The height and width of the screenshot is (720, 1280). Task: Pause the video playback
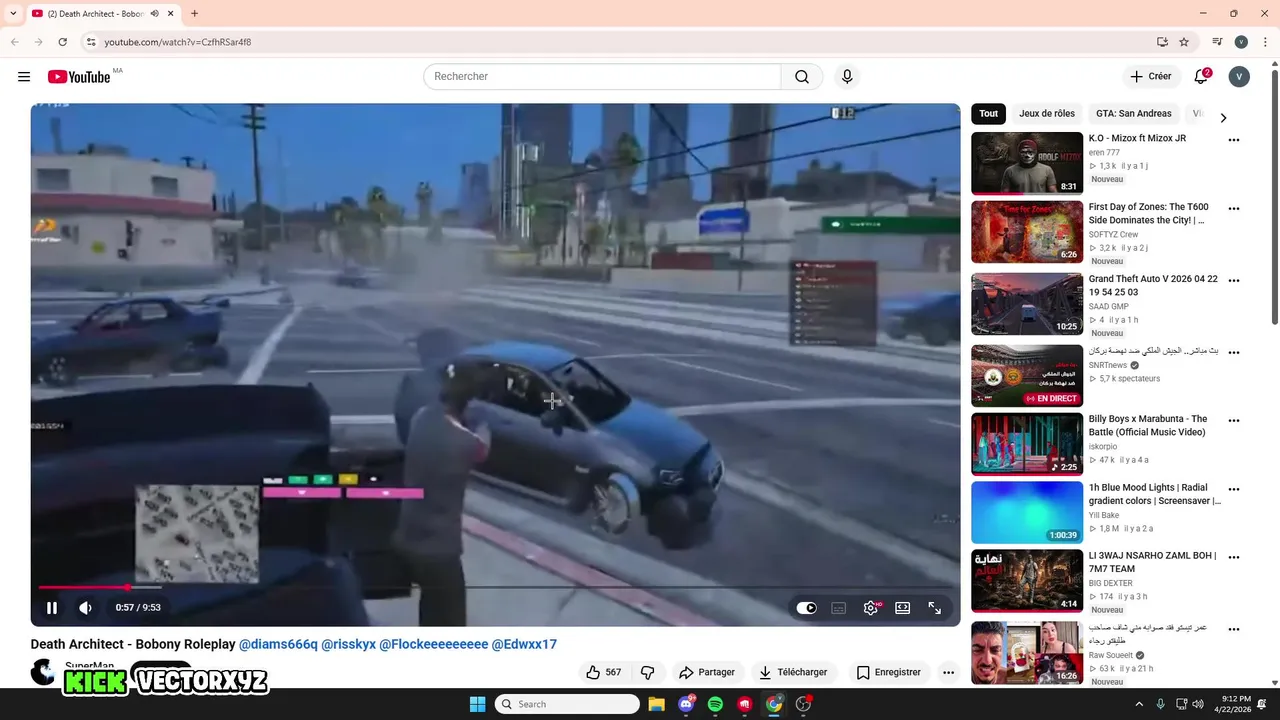(x=52, y=607)
